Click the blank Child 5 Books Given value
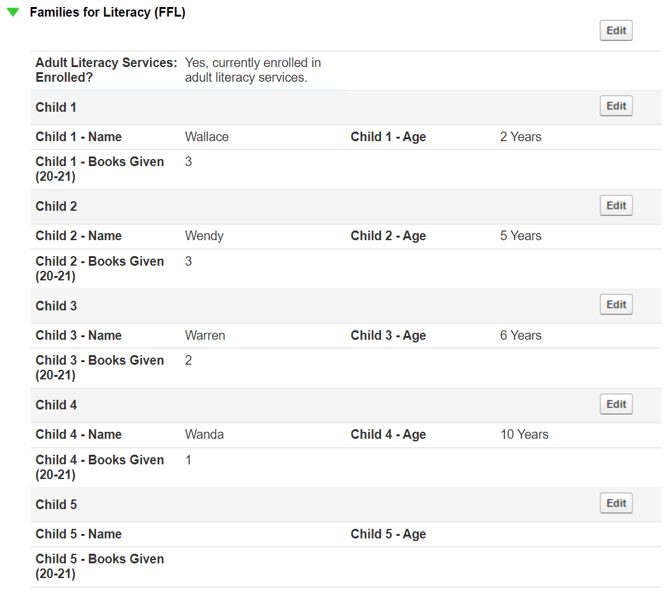The width and height of the screenshot is (670, 594). (x=260, y=566)
